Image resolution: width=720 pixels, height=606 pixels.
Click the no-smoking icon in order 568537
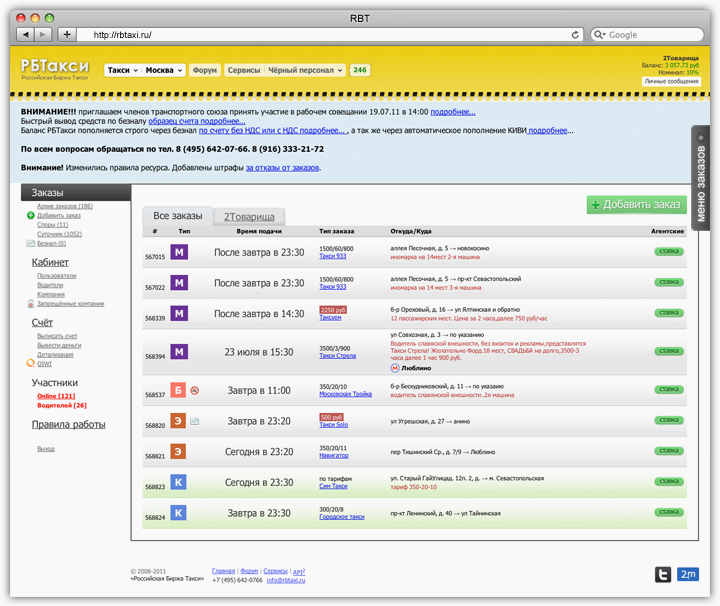pos(195,391)
